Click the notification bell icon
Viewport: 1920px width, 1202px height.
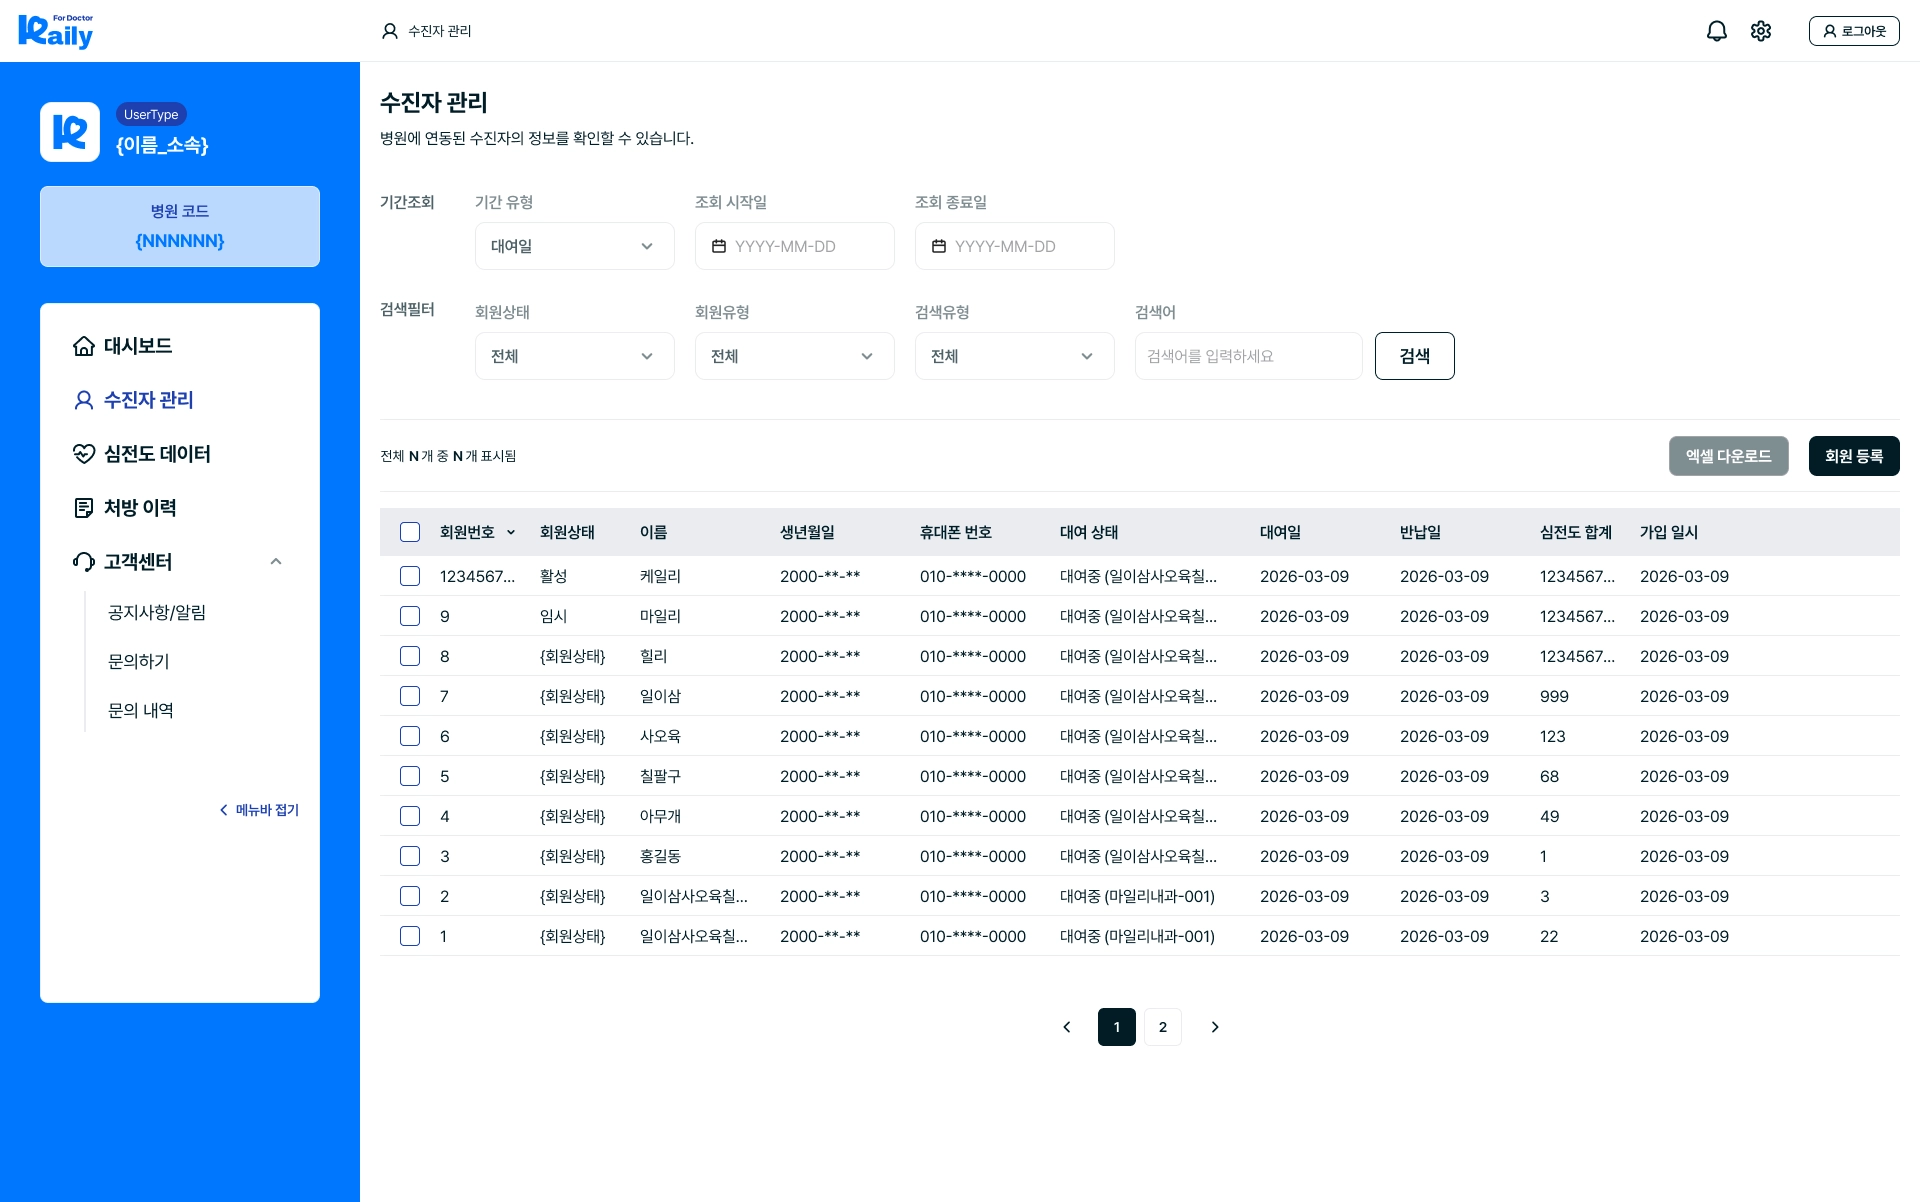[x=1716, y=31]
